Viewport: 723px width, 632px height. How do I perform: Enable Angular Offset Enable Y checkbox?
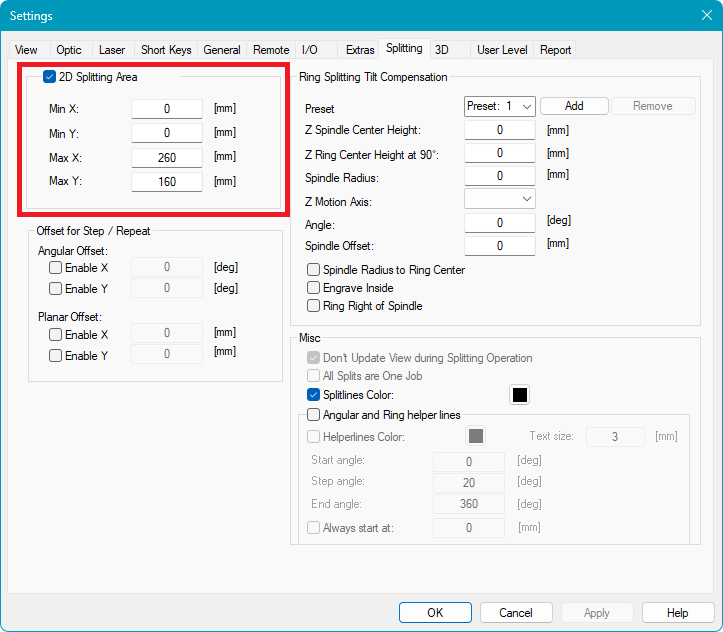[x=55, y=289]
